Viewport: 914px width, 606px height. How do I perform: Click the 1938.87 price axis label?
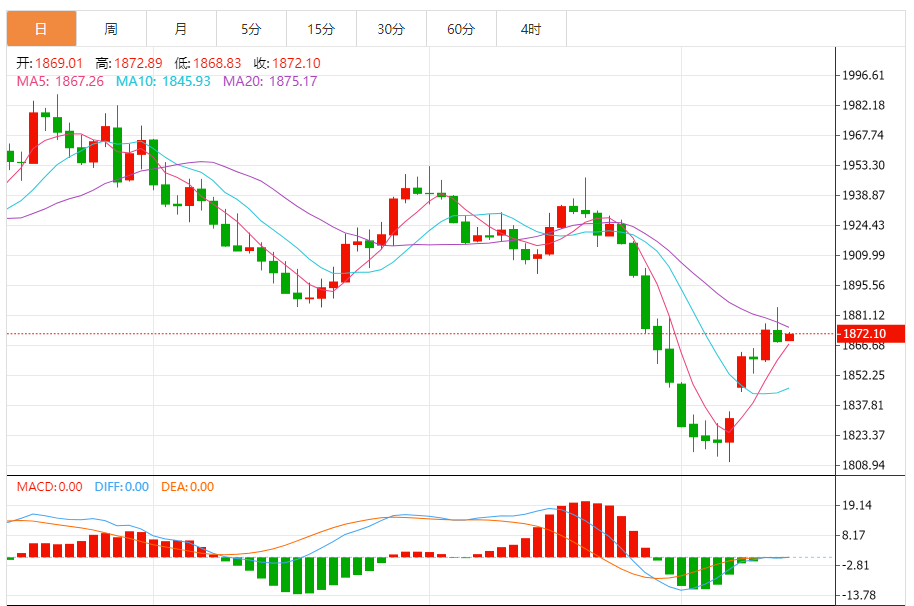point(863,195)
